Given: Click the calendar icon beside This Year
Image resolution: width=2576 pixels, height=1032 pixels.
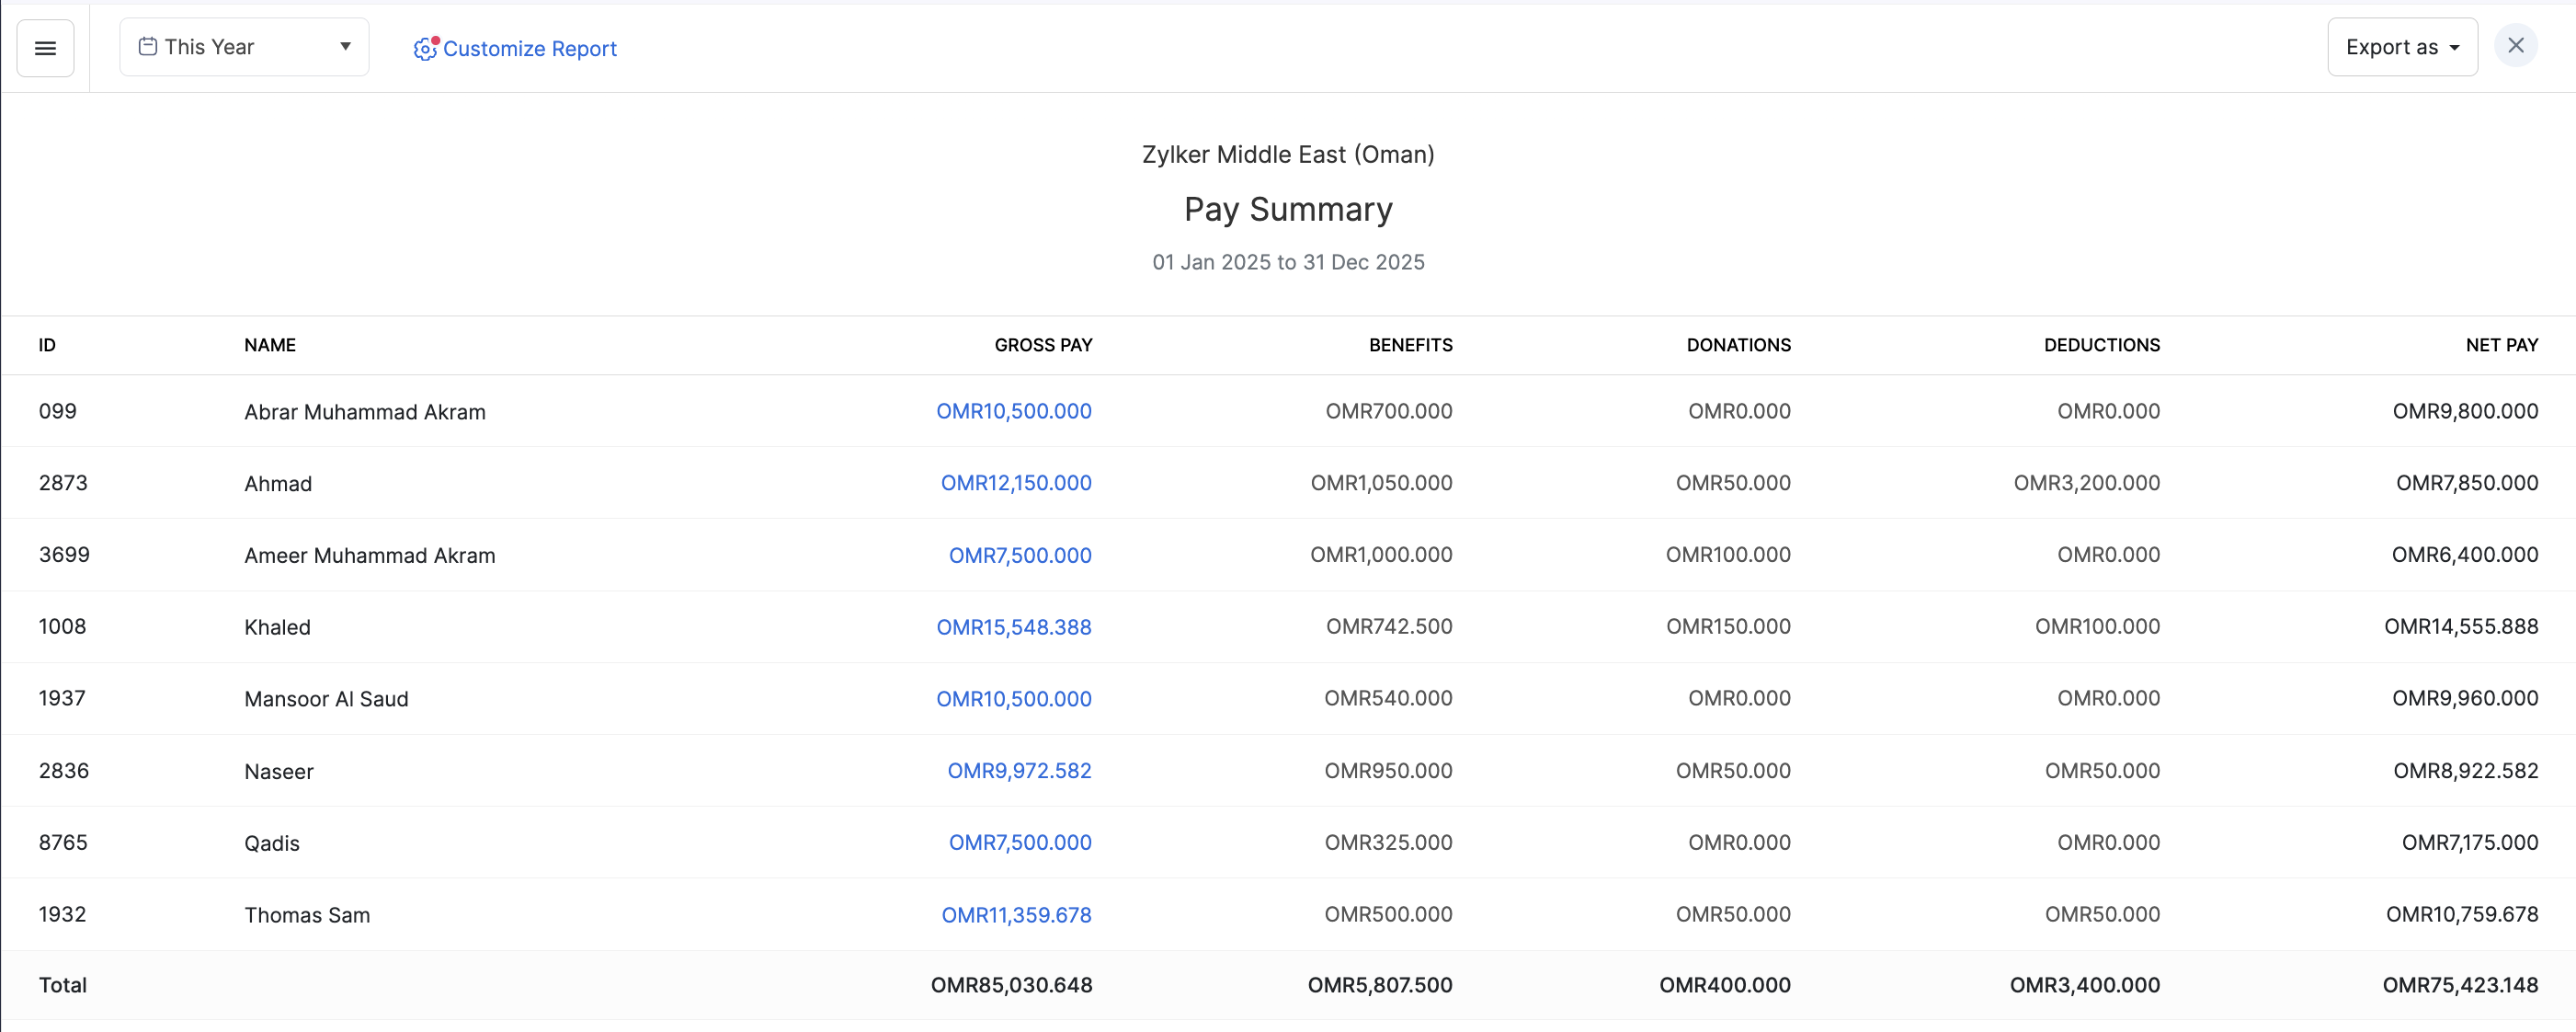Looking at the screenshot, I should 148,46.
